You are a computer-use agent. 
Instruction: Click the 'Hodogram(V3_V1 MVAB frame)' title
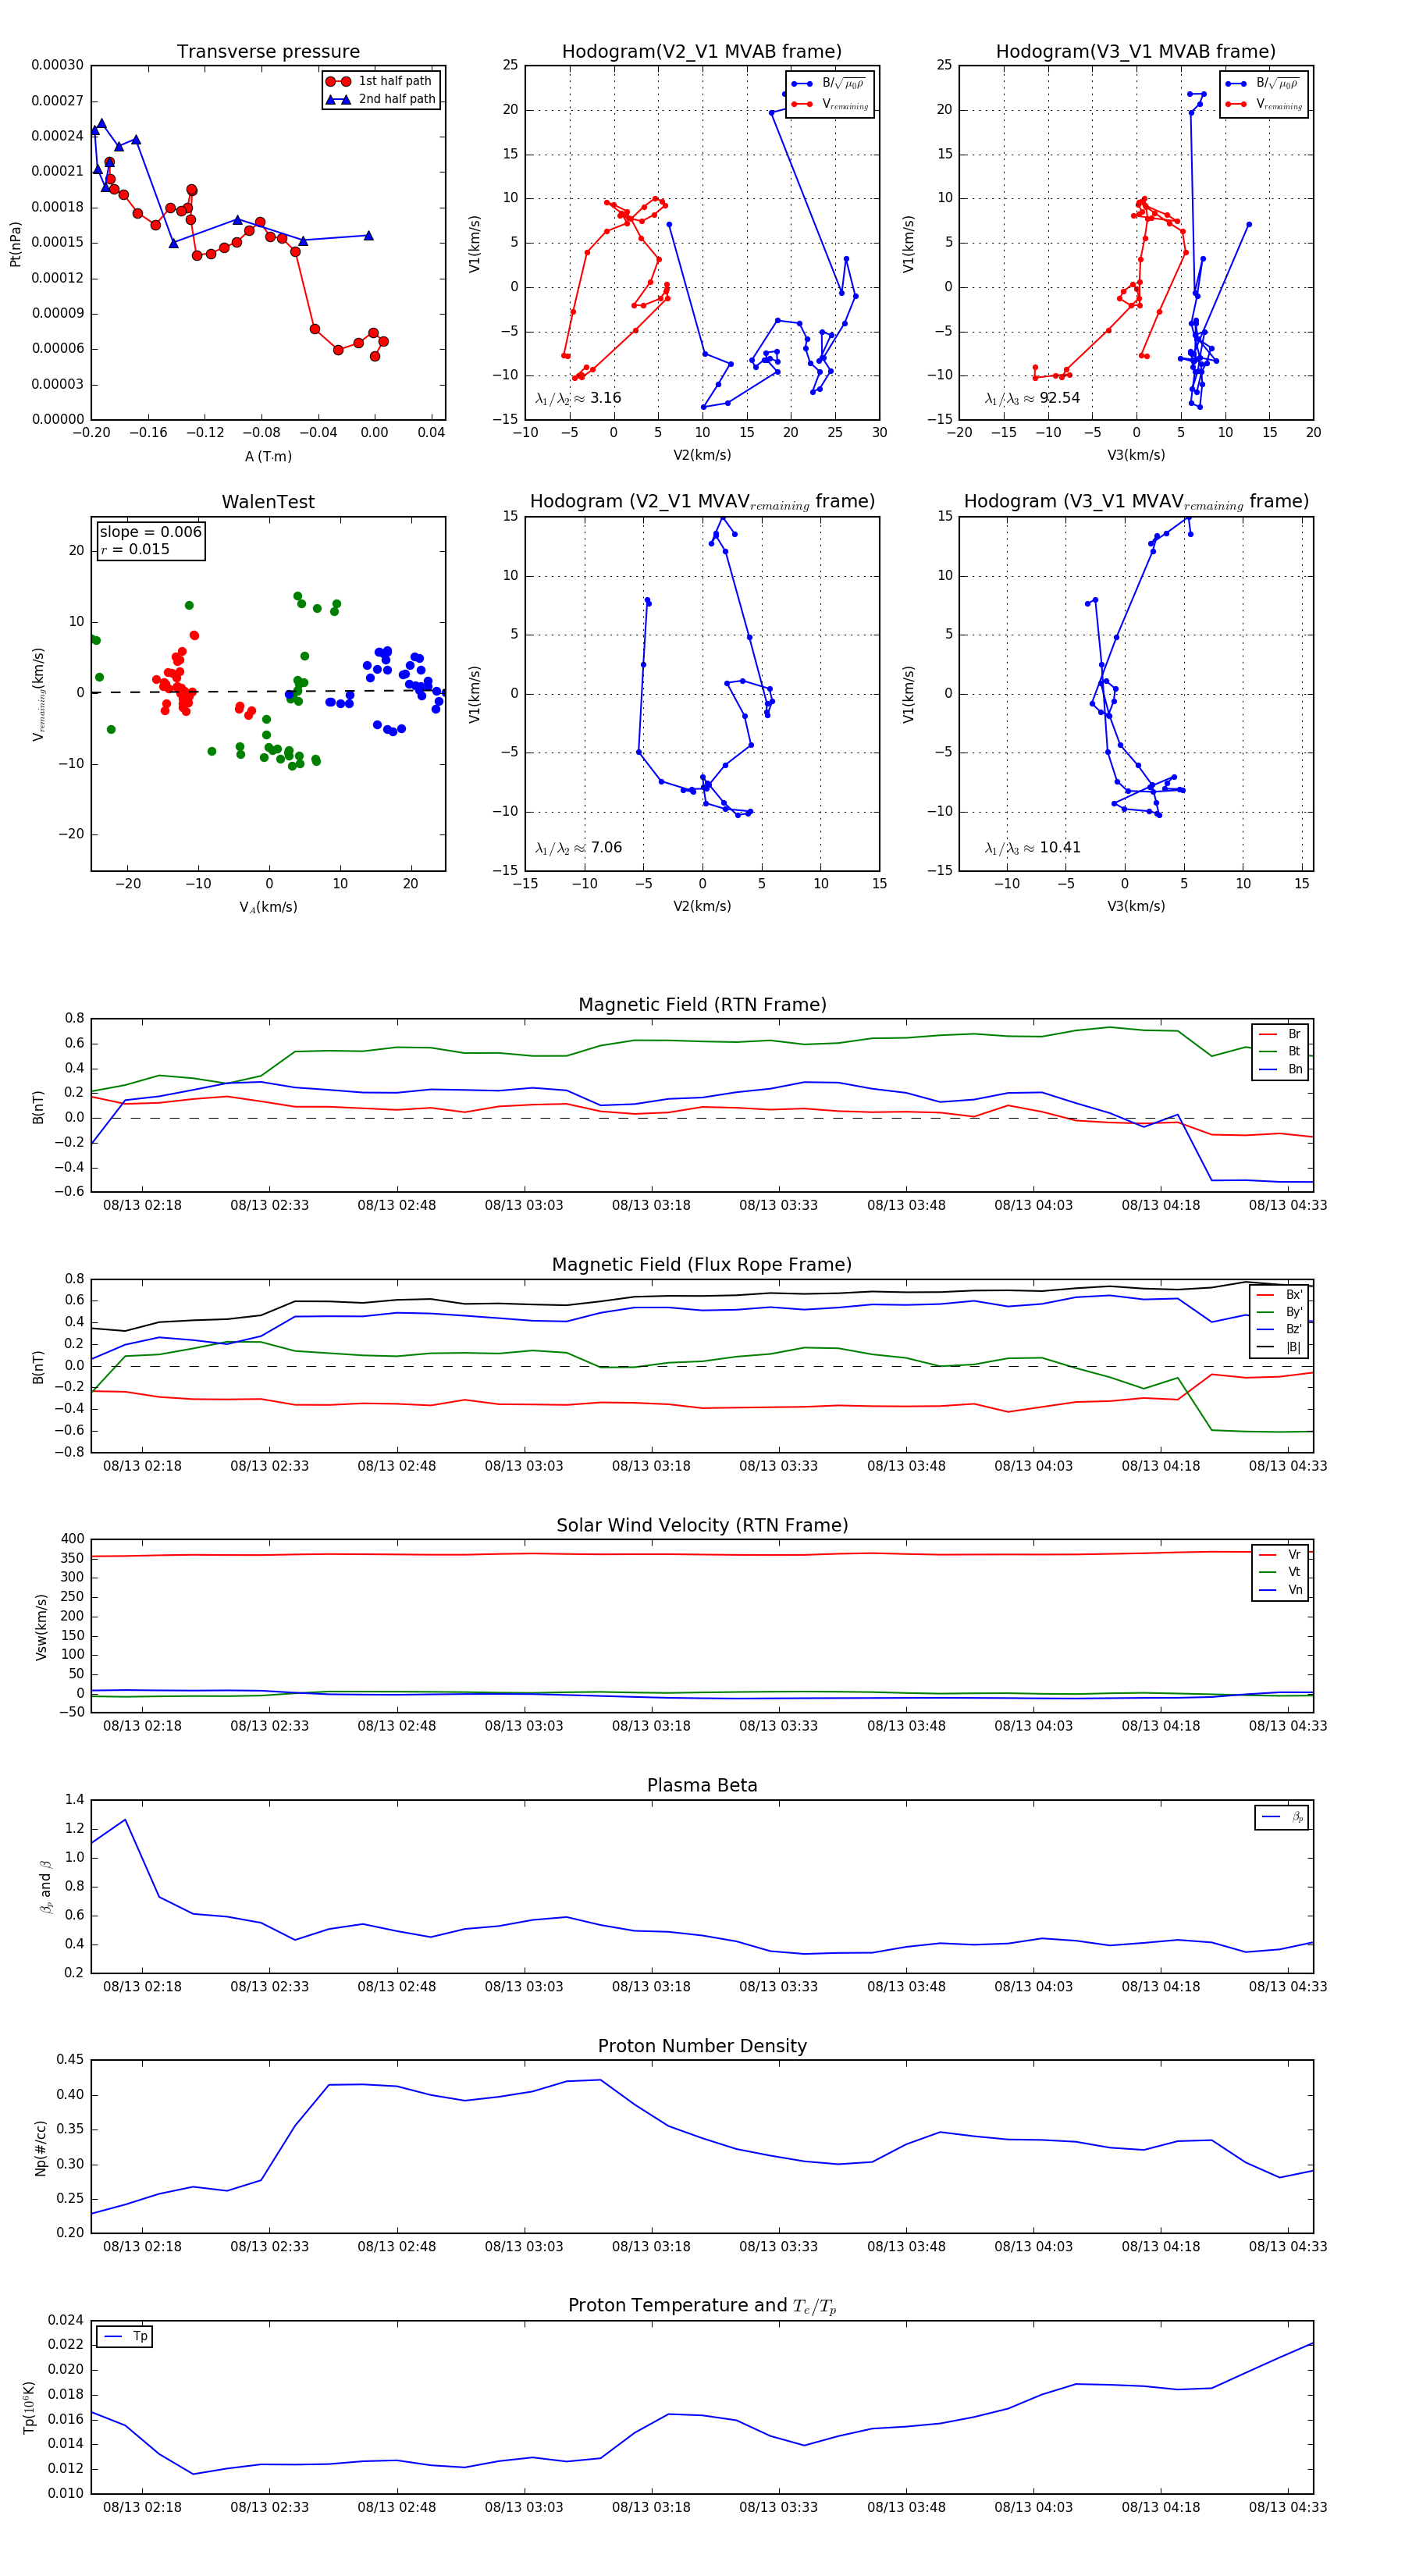pos(1136,52)
